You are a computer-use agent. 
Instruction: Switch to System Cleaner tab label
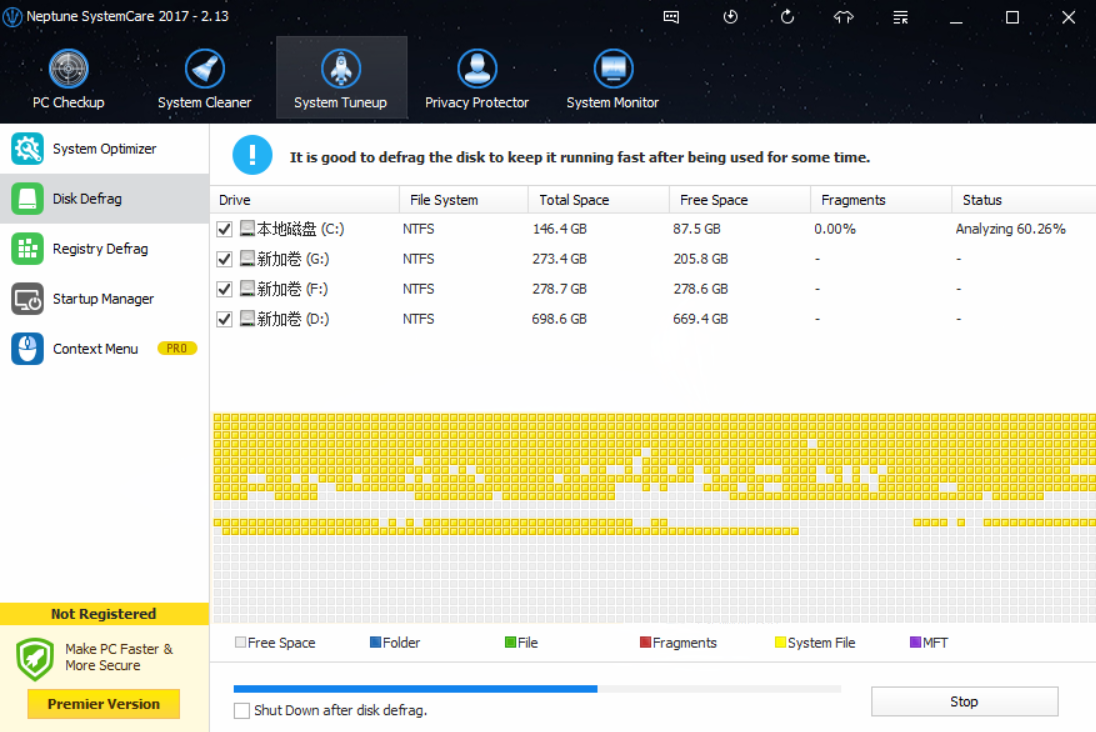(x=204, y=102)
